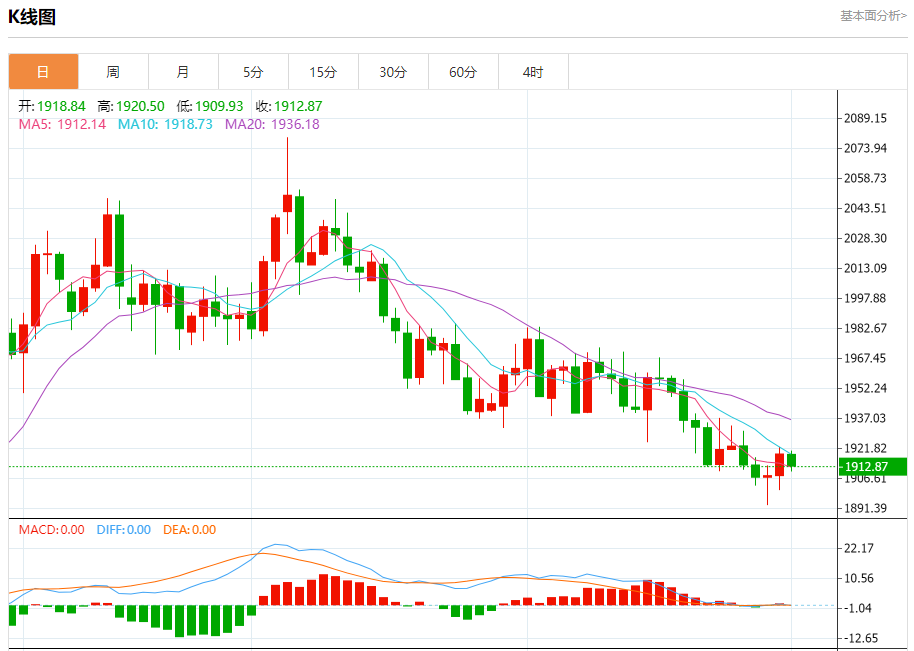Viewport: 914px width, 651px height.
Task: Click the MA10: 1918.73 label
Action: click(x=166, y=124)
